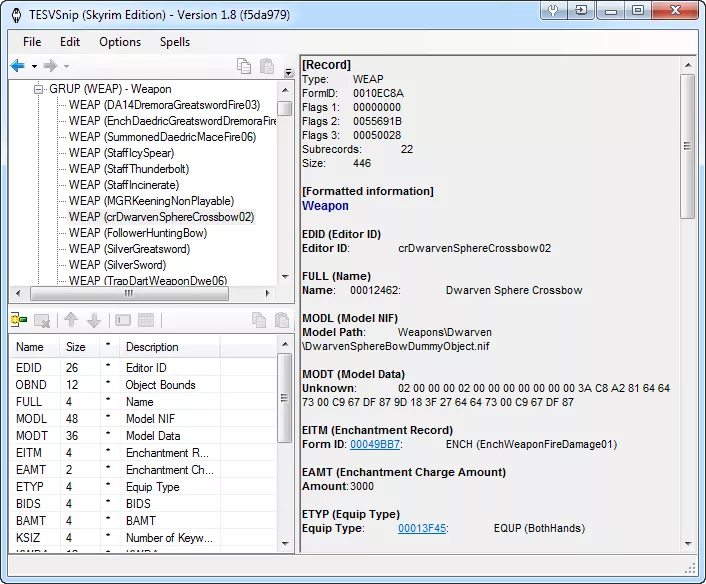Select the FULL Name subrecord row
The width and height of the screenshot is (706, 584).
[143, 402]
